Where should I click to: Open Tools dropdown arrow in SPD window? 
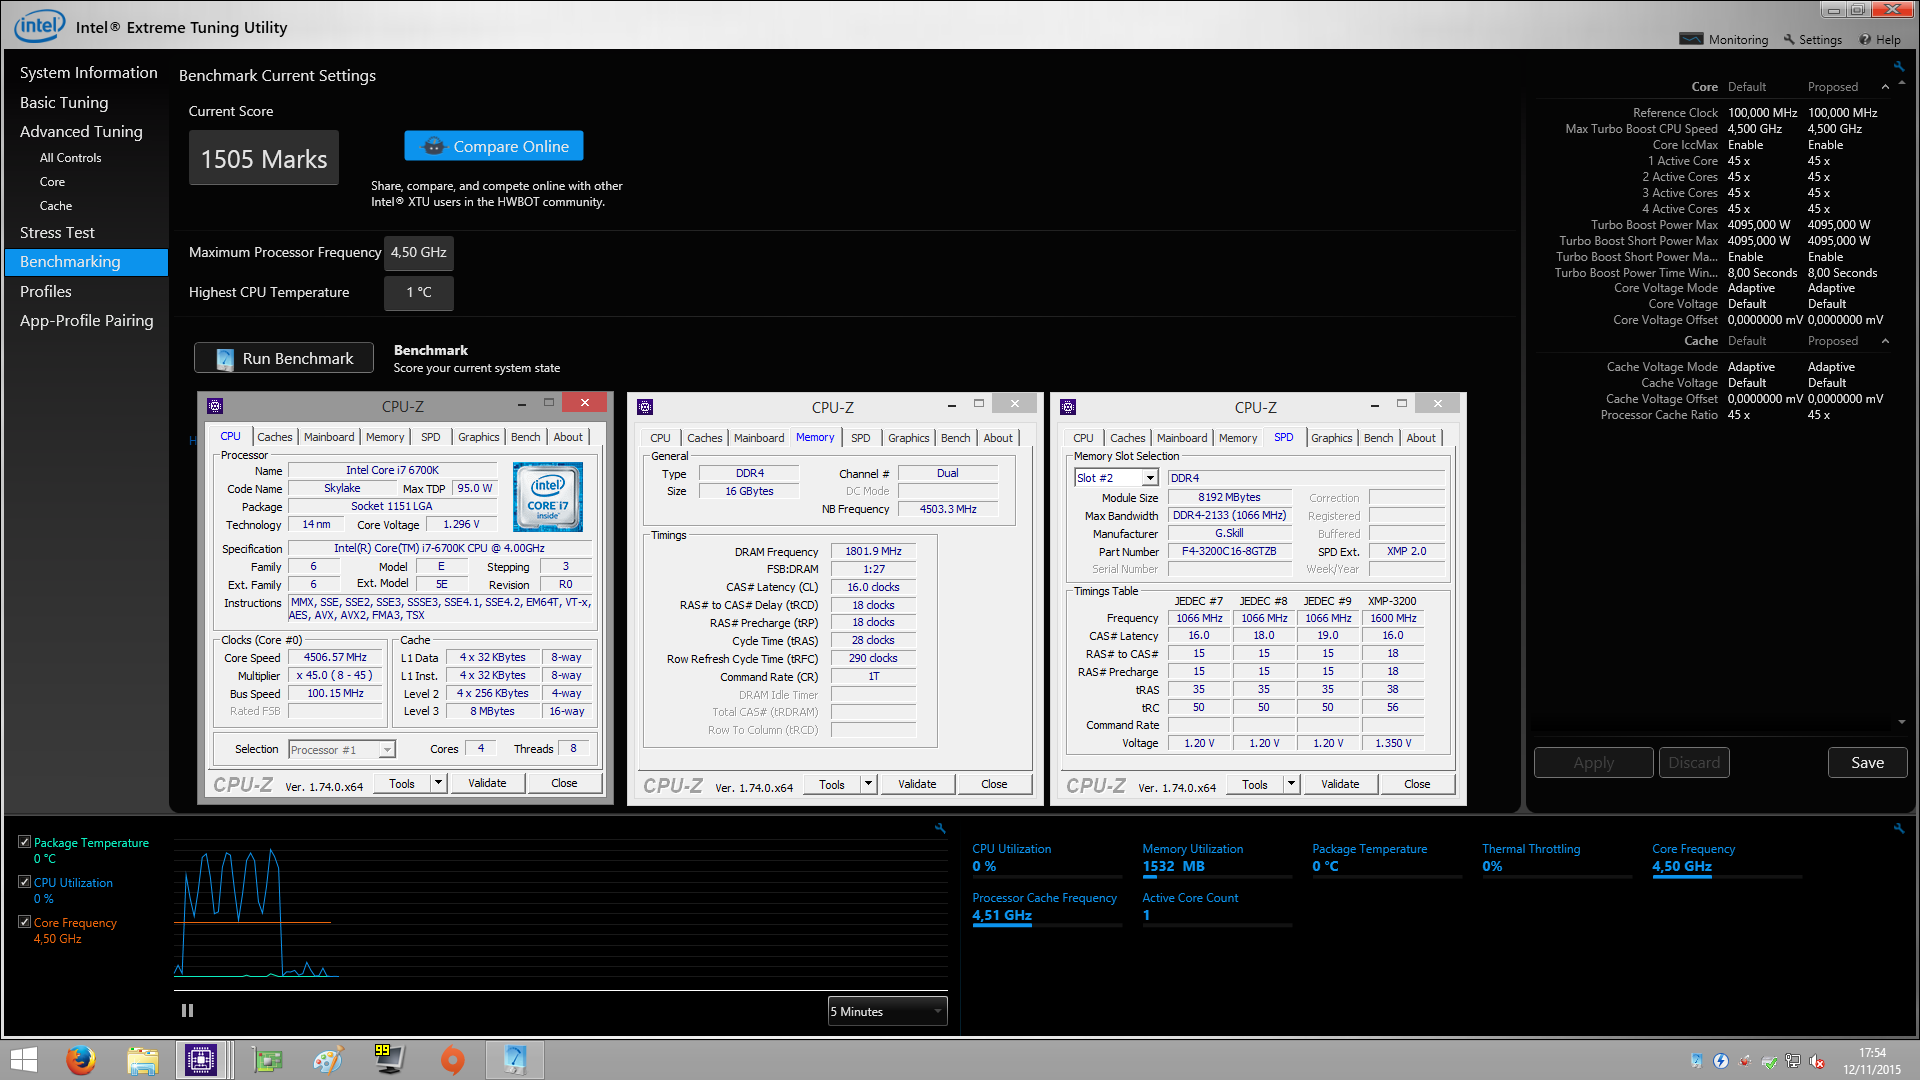pyautogui.click(x=1291, y=784)
